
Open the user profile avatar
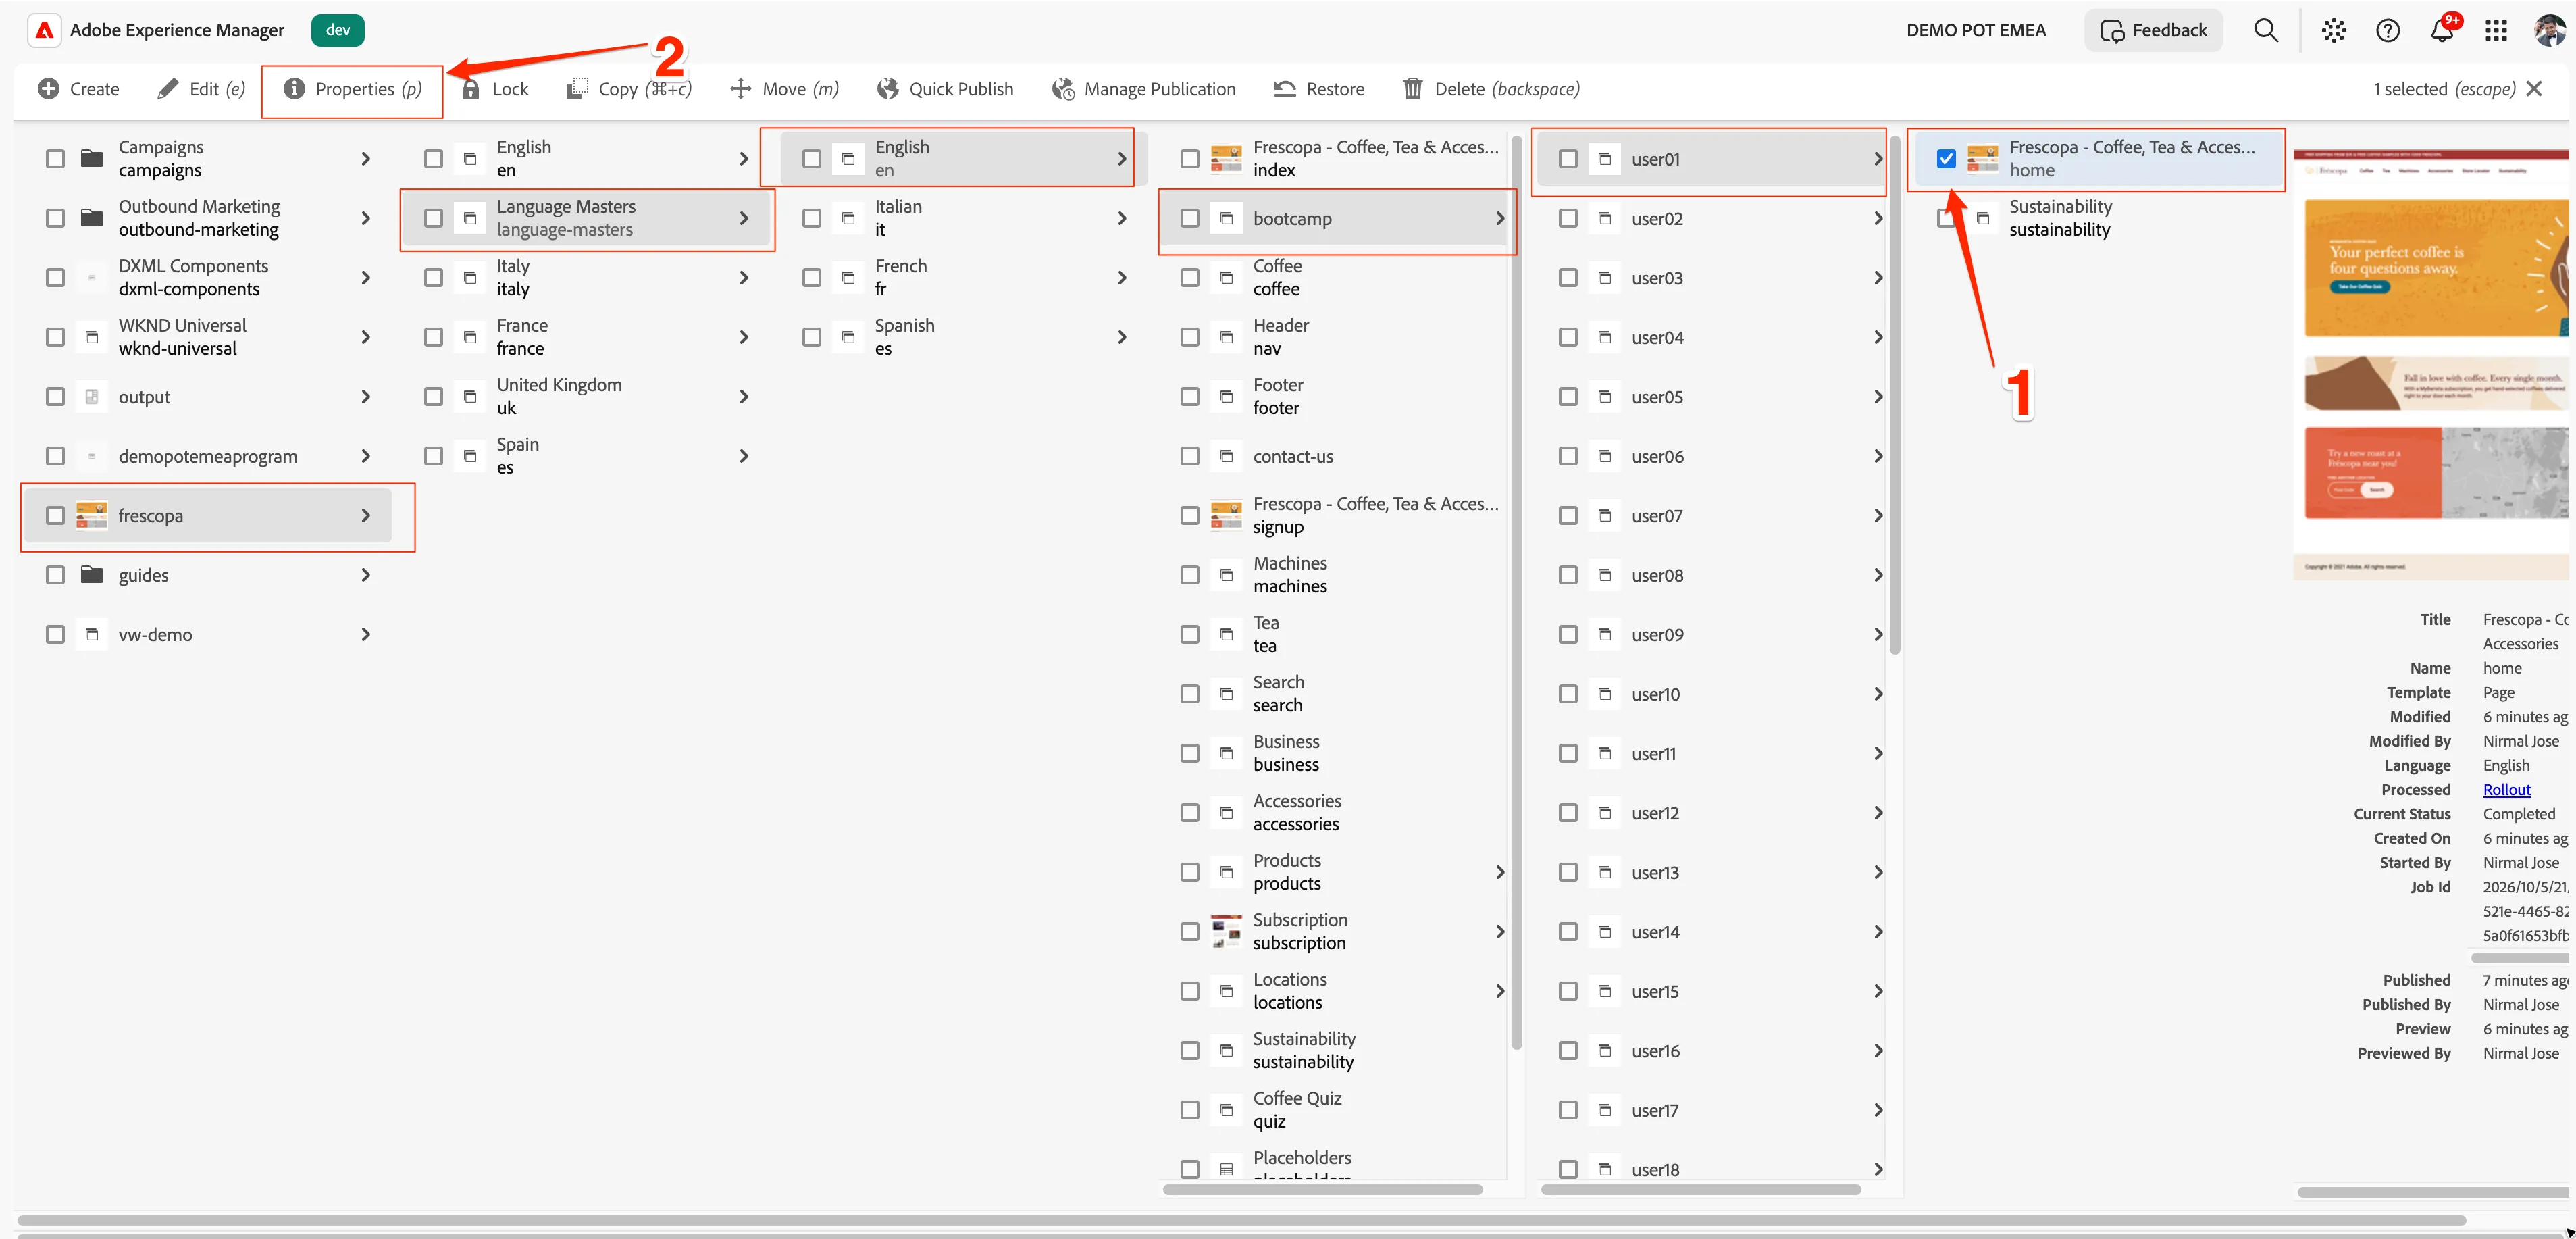[x=2549, y=30]
